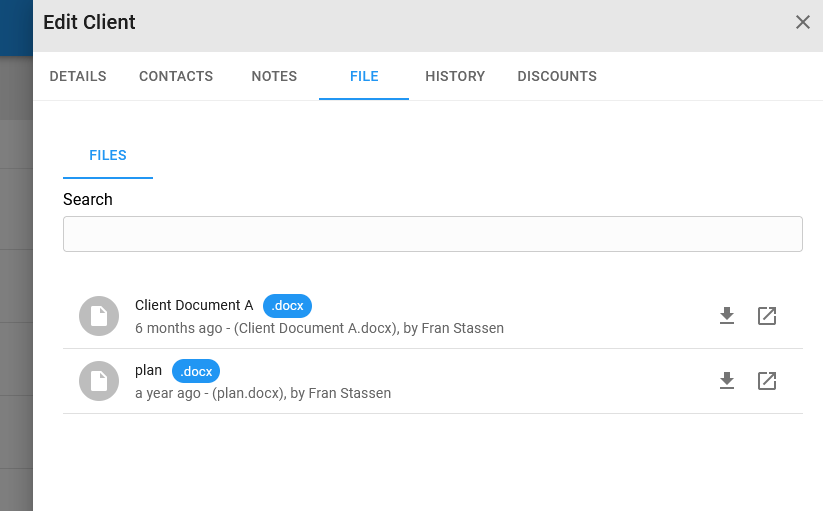
Task: Go to the Notes tab
Action: 274,76
